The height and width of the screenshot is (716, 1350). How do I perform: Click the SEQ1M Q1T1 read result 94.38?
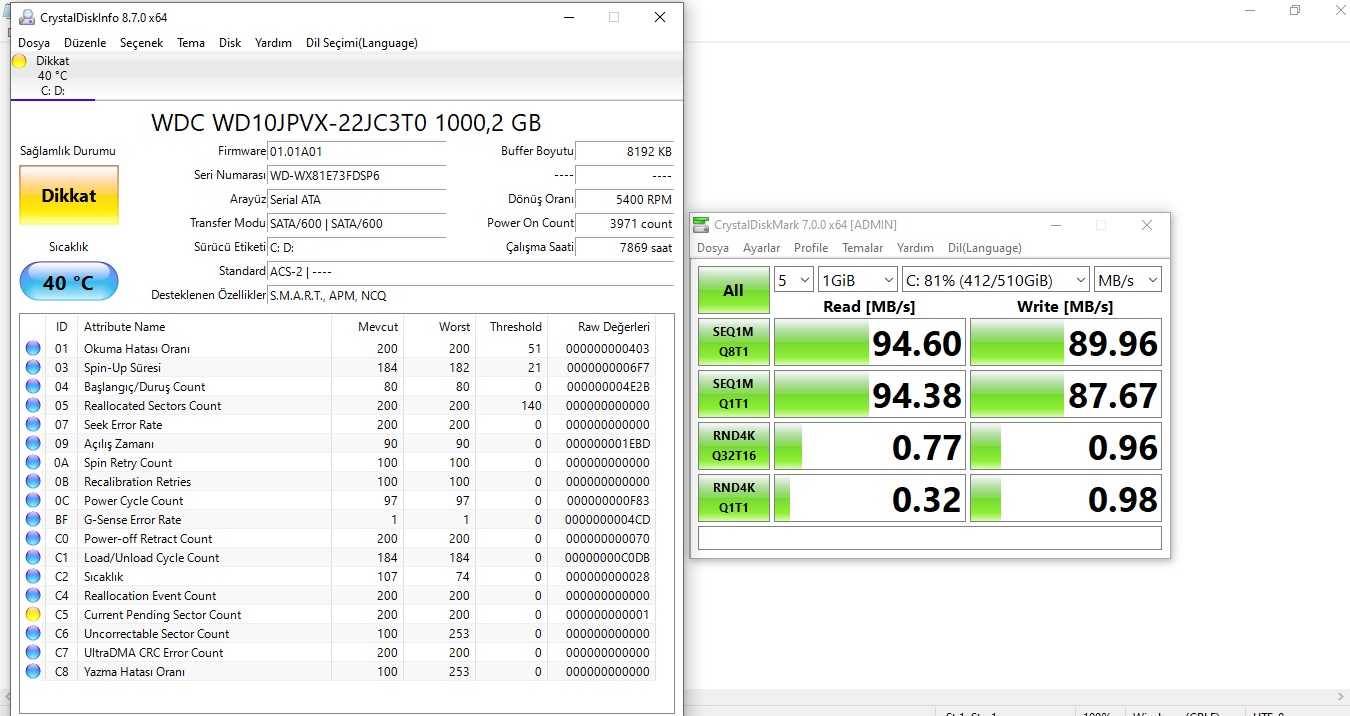870,394
